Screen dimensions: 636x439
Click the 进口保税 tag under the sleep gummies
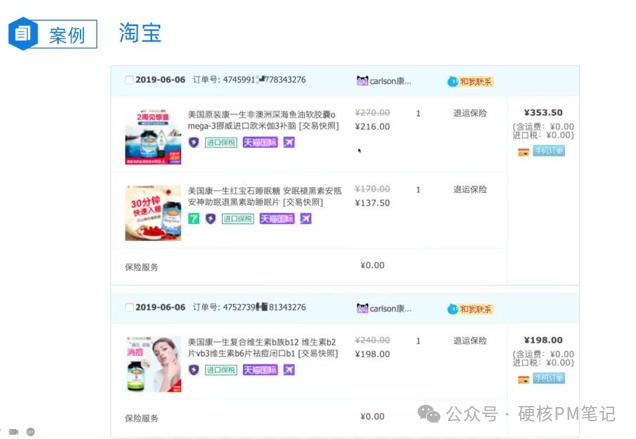237,219
